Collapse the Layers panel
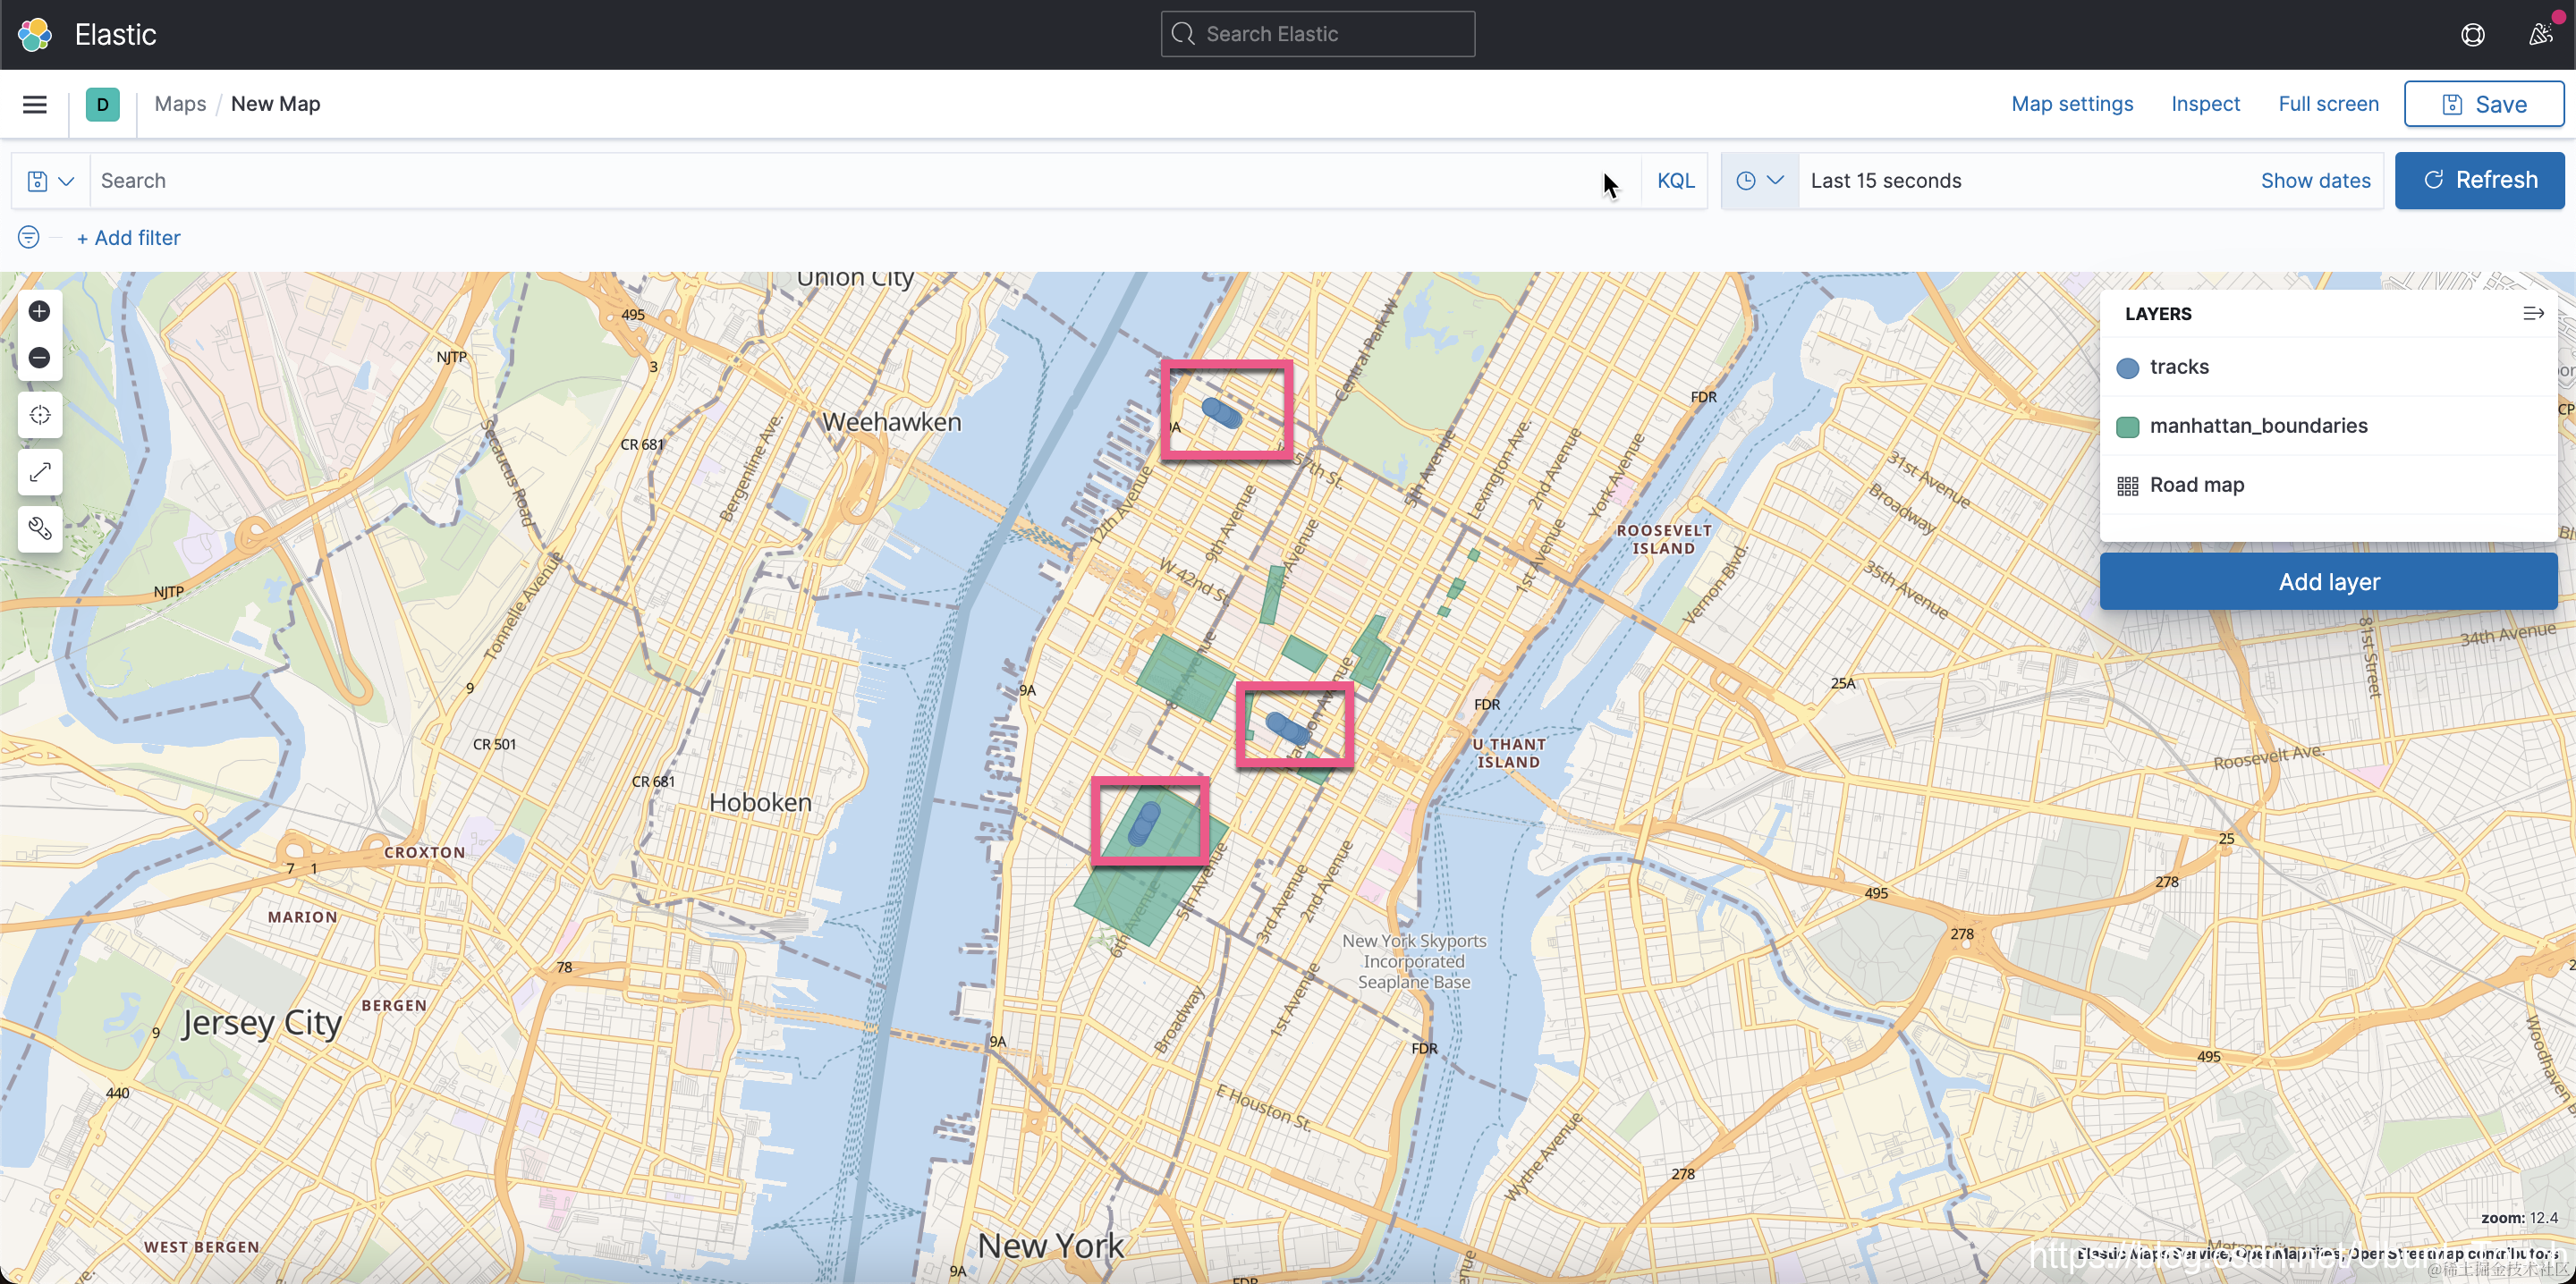The height and width of the screenshot is (1284, 2576). pyautogui.click(x=2533, y=314)
